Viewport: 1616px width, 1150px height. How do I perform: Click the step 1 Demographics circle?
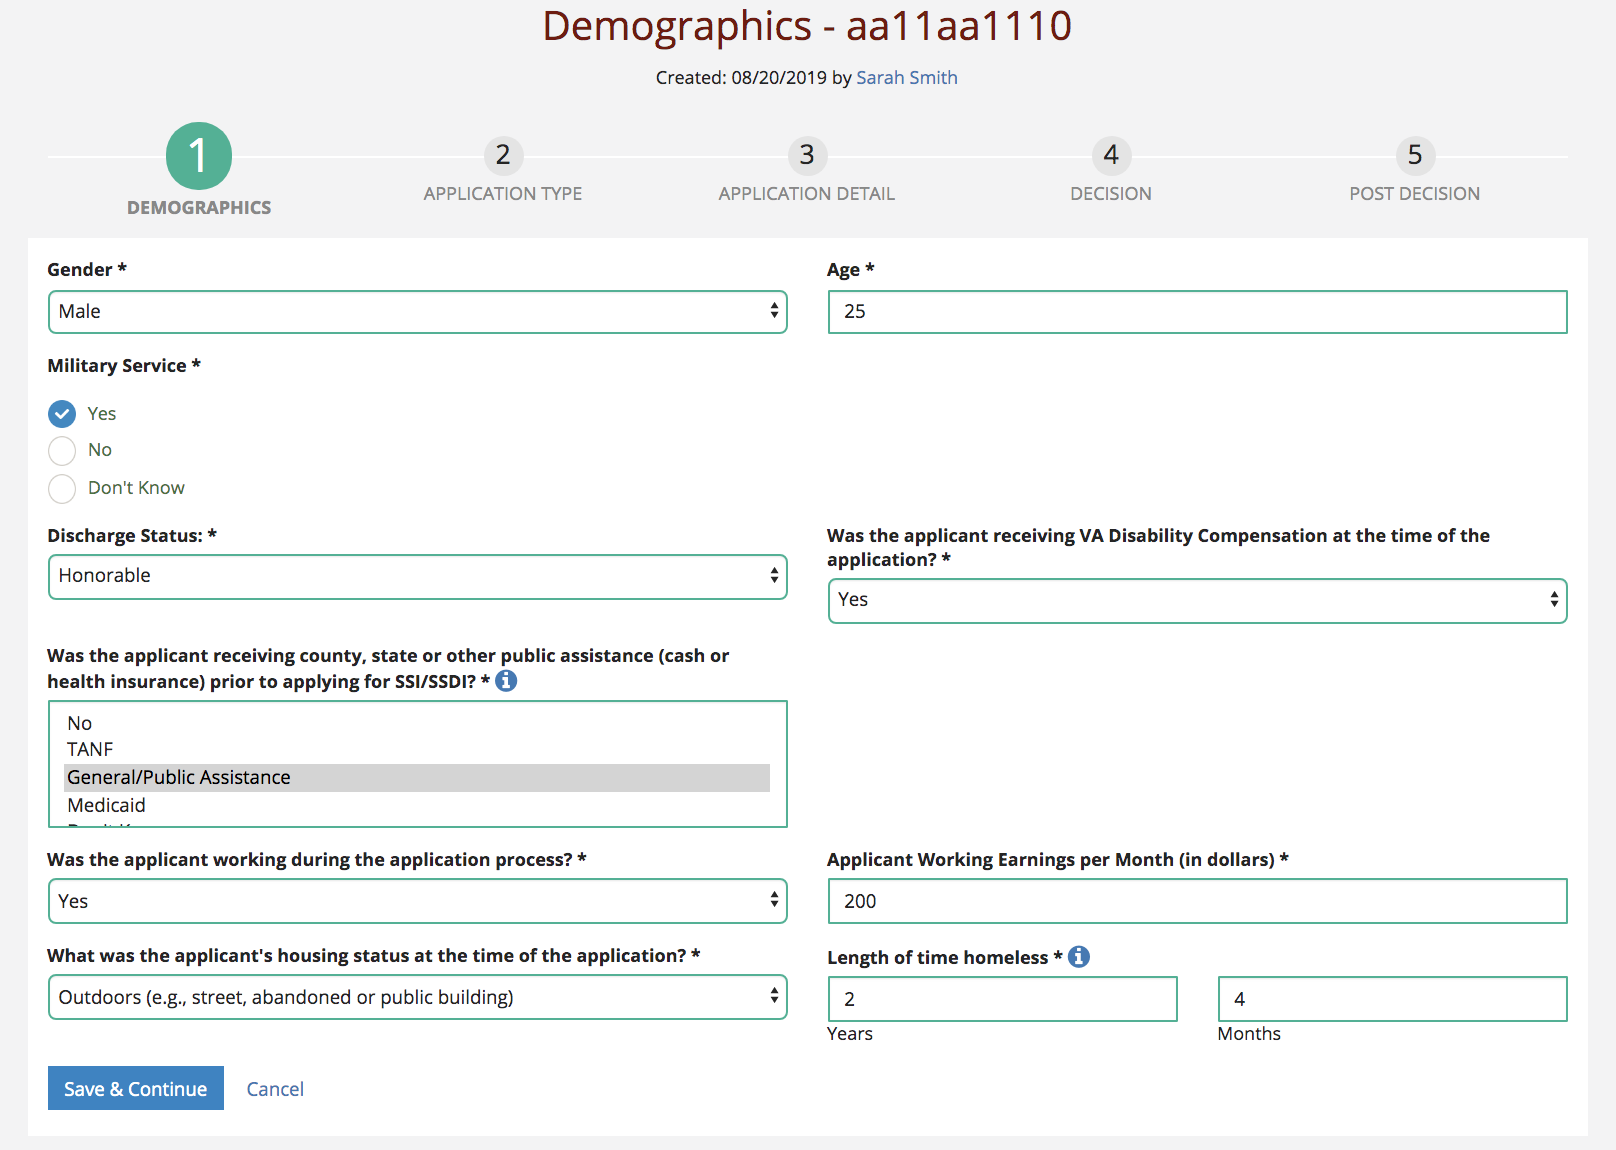click(199, 156)
